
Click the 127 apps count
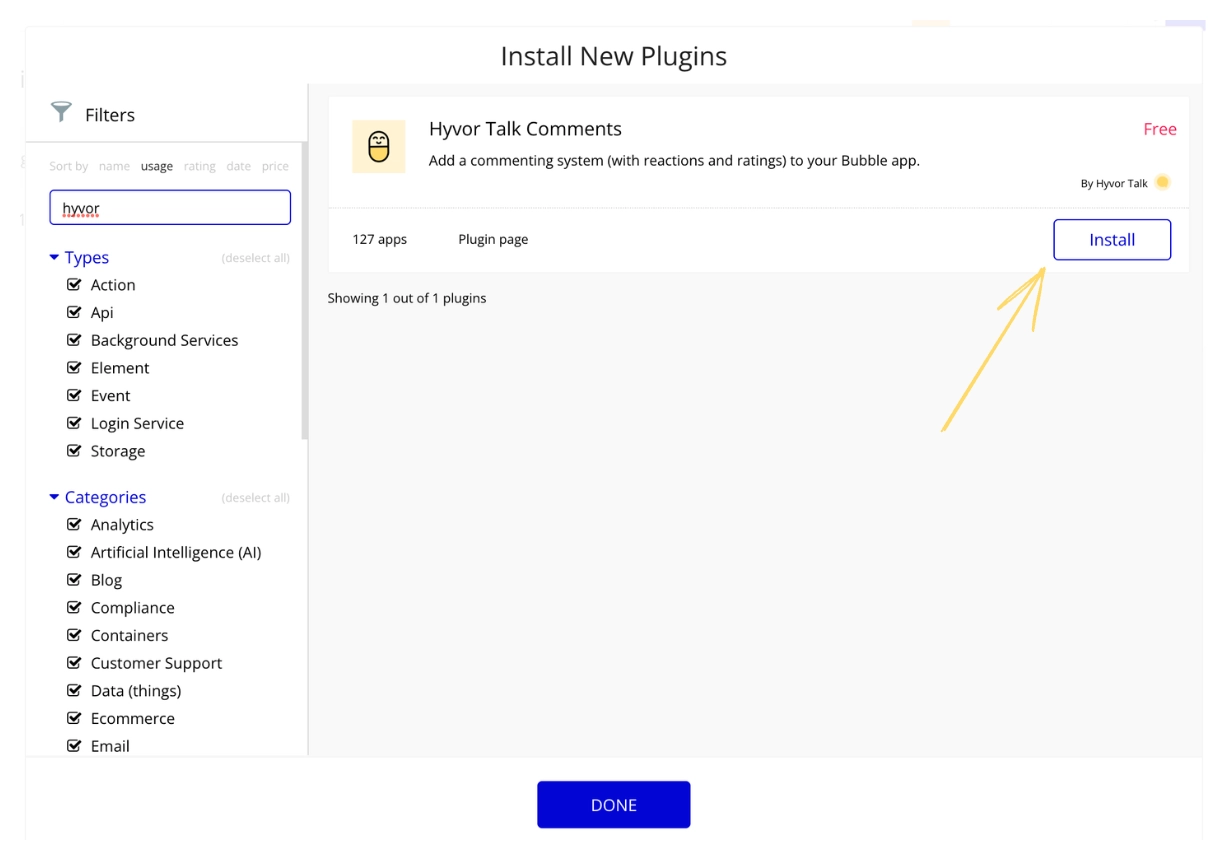point(380,240)
